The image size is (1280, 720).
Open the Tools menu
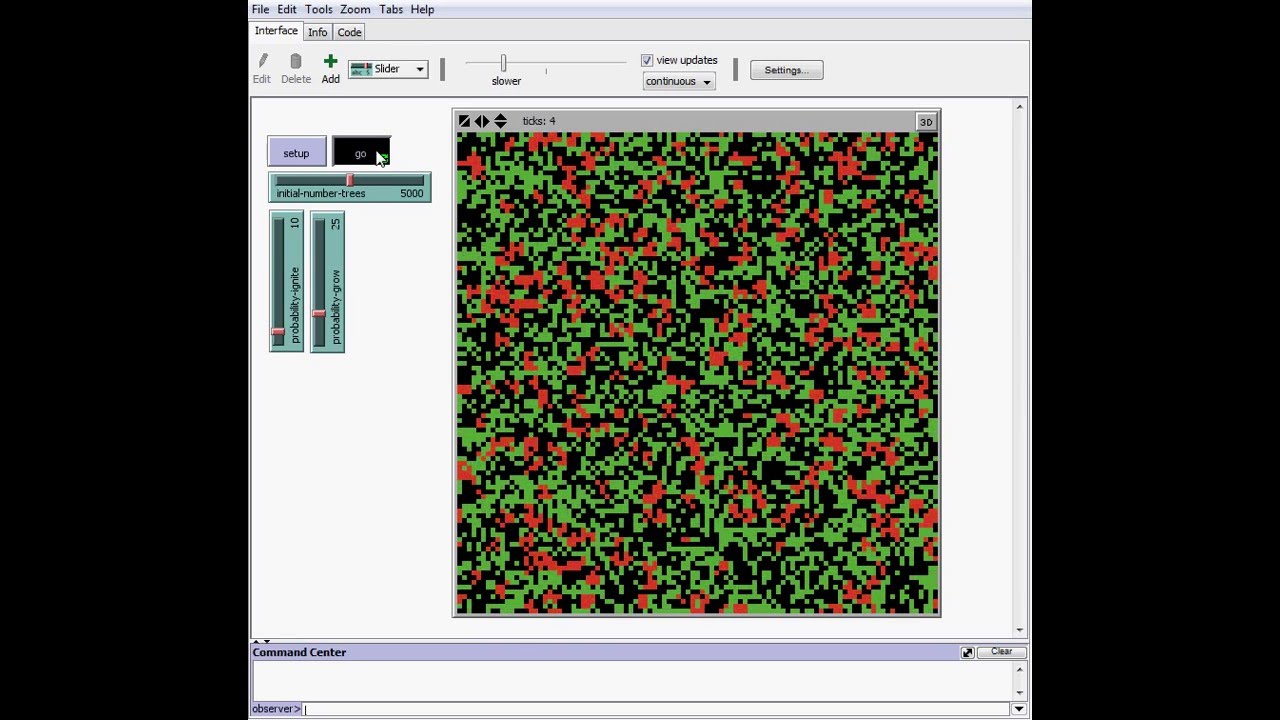click(x=318, y=9)
